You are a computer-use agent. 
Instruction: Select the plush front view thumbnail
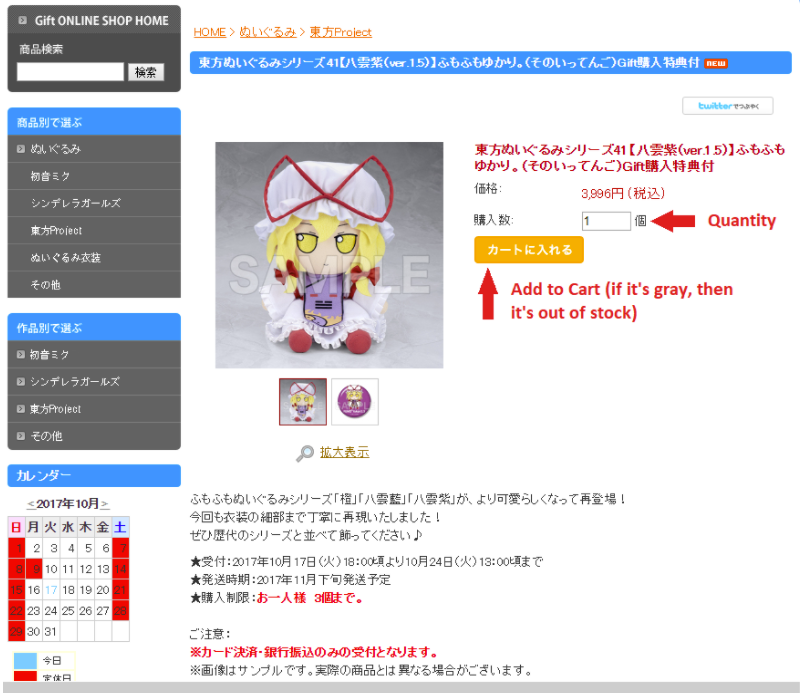click(303, 401)
